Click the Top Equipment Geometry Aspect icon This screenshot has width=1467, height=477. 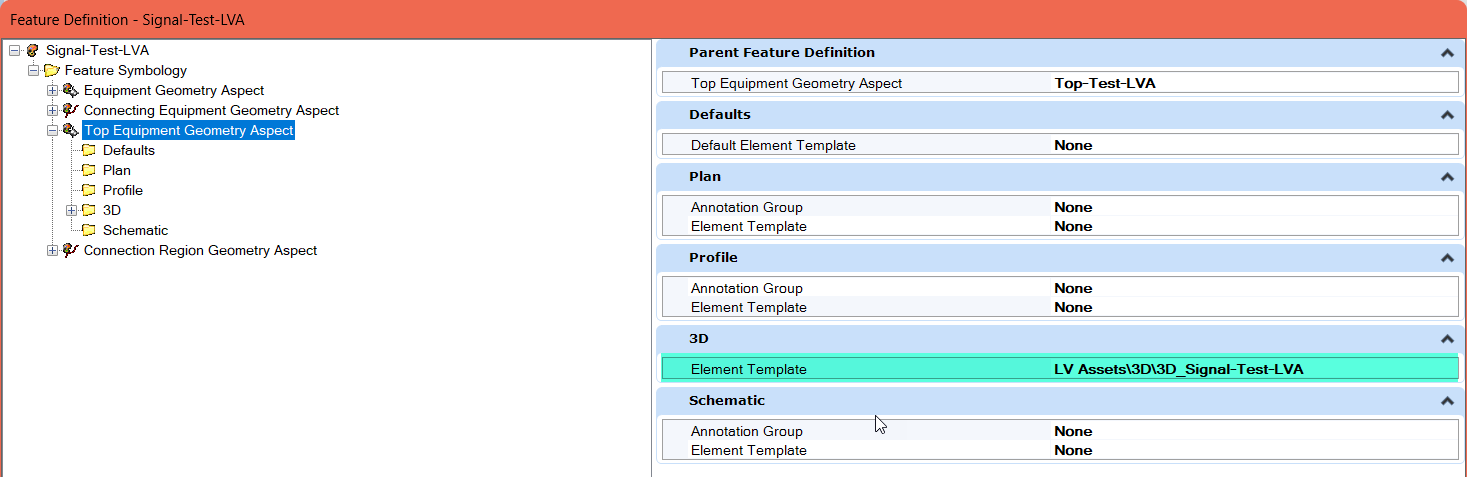[x=70, y=130]
